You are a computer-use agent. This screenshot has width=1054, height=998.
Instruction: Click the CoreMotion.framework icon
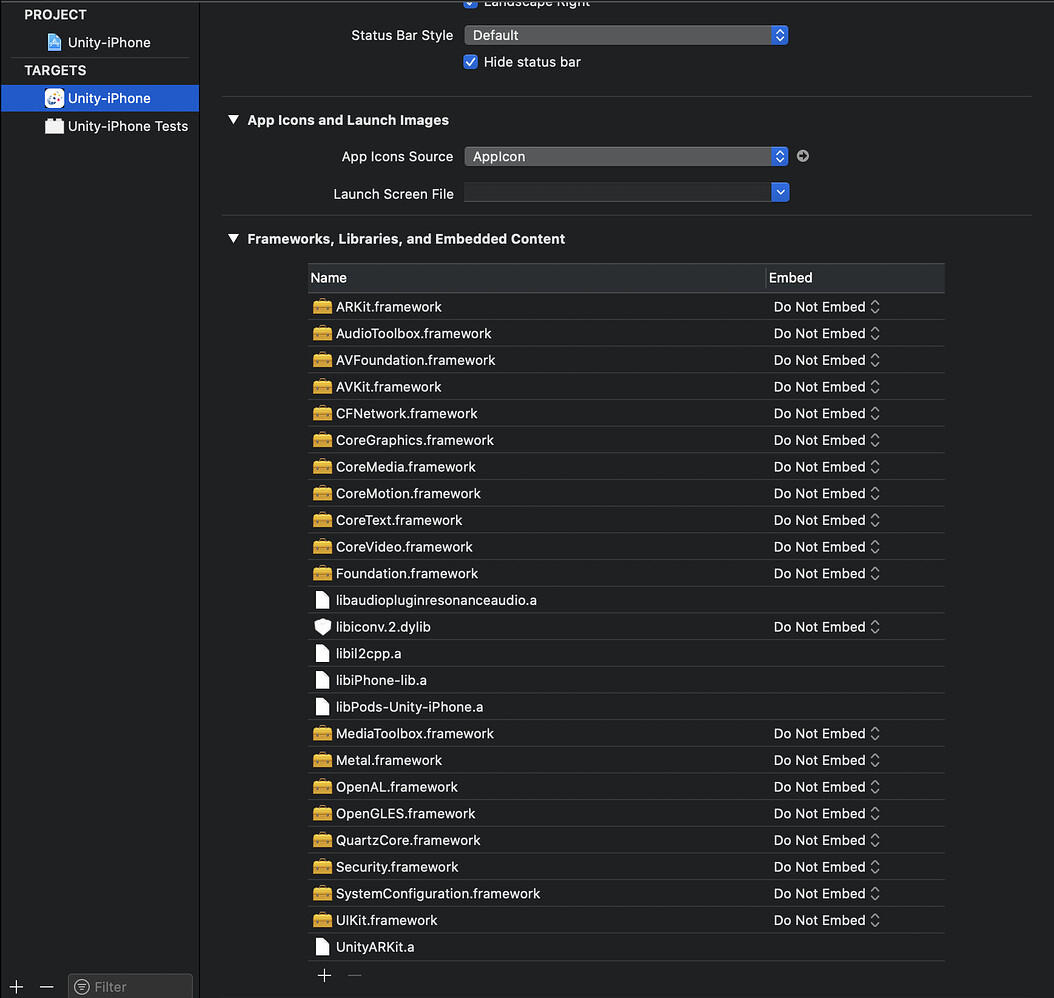(x=324, y=493)
